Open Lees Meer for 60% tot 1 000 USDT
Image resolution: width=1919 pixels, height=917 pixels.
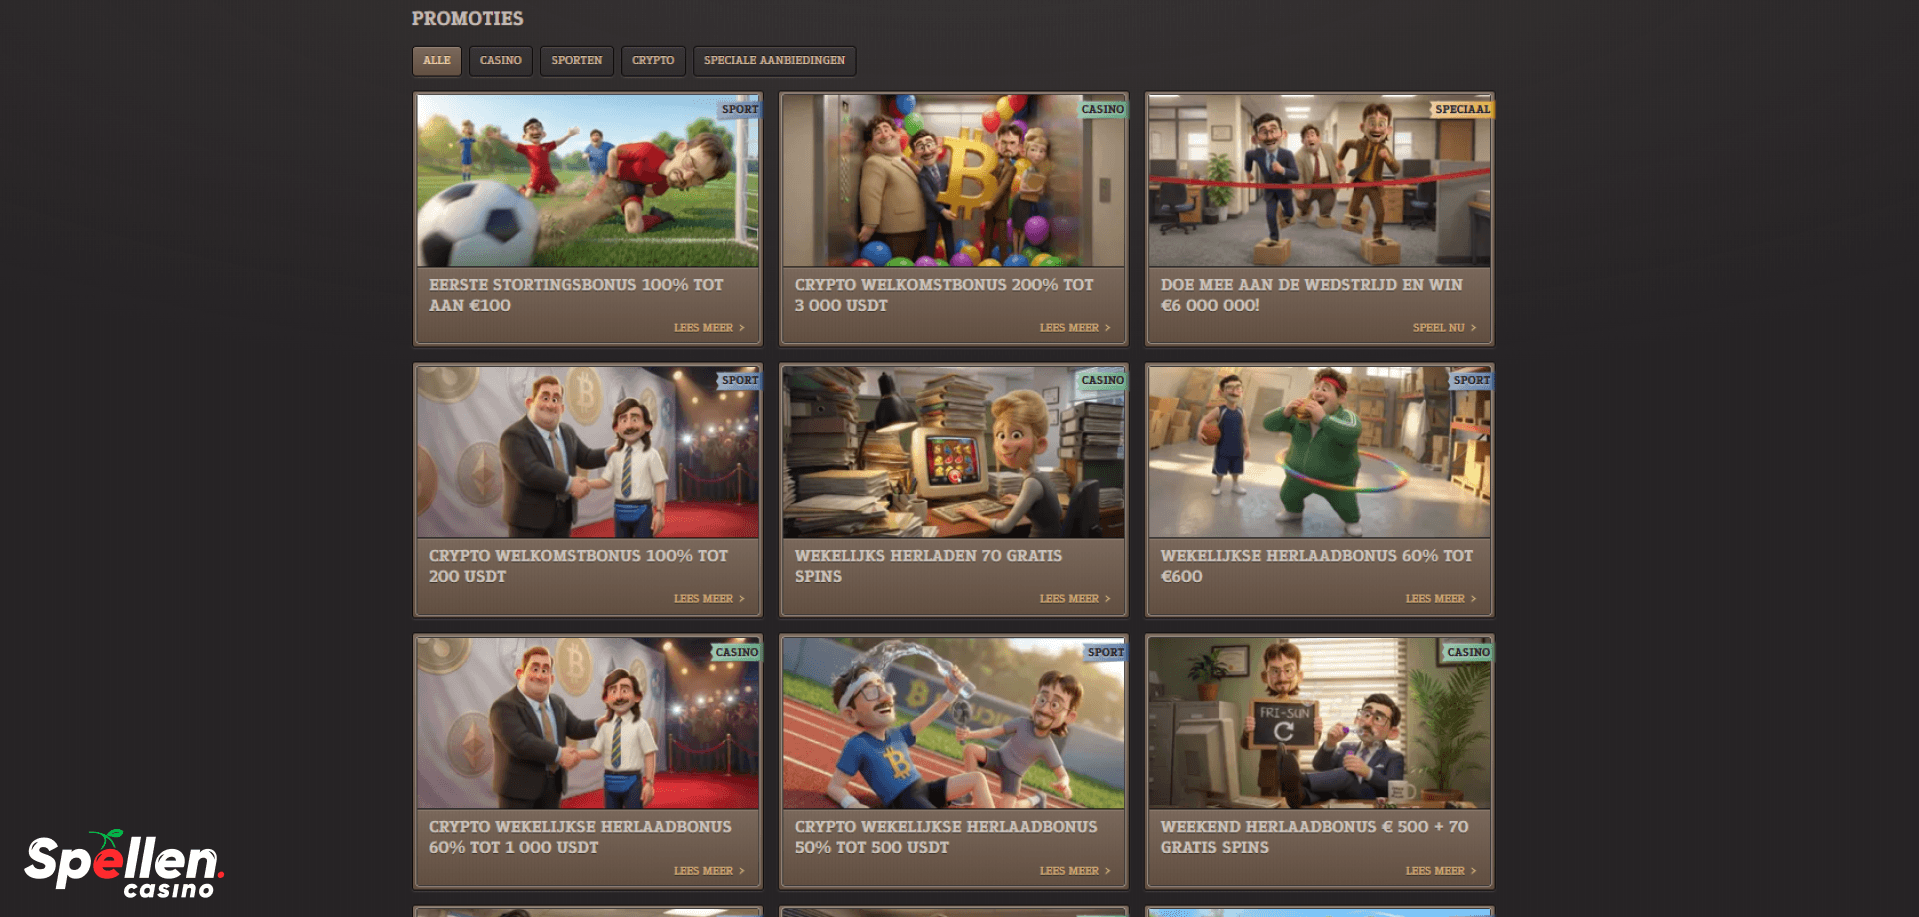[708, 871]
